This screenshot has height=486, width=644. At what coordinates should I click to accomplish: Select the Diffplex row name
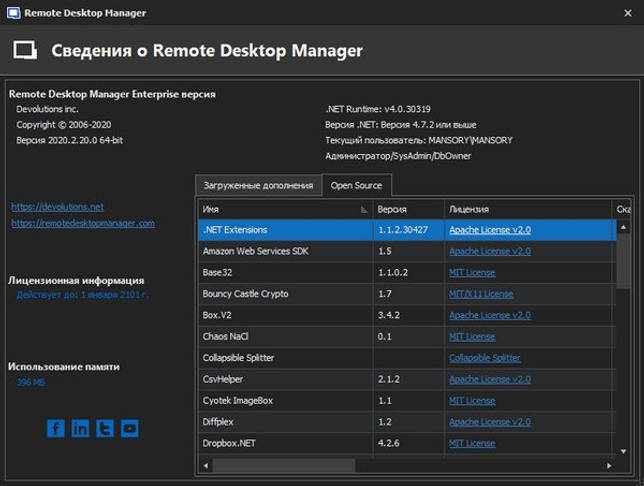218,422
